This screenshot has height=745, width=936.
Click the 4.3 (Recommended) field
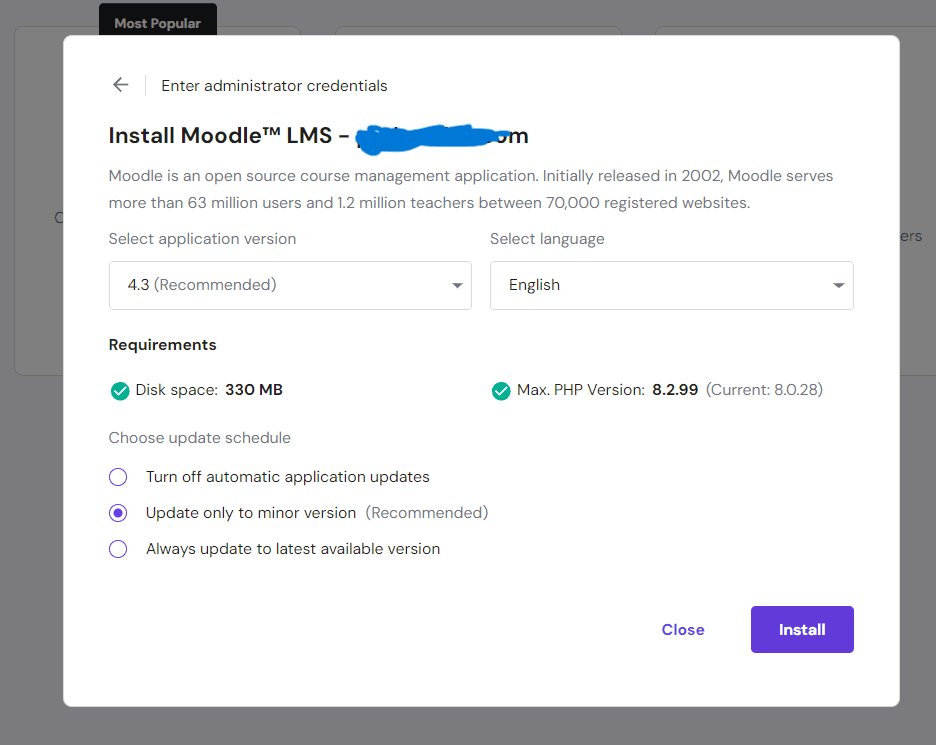250,285
